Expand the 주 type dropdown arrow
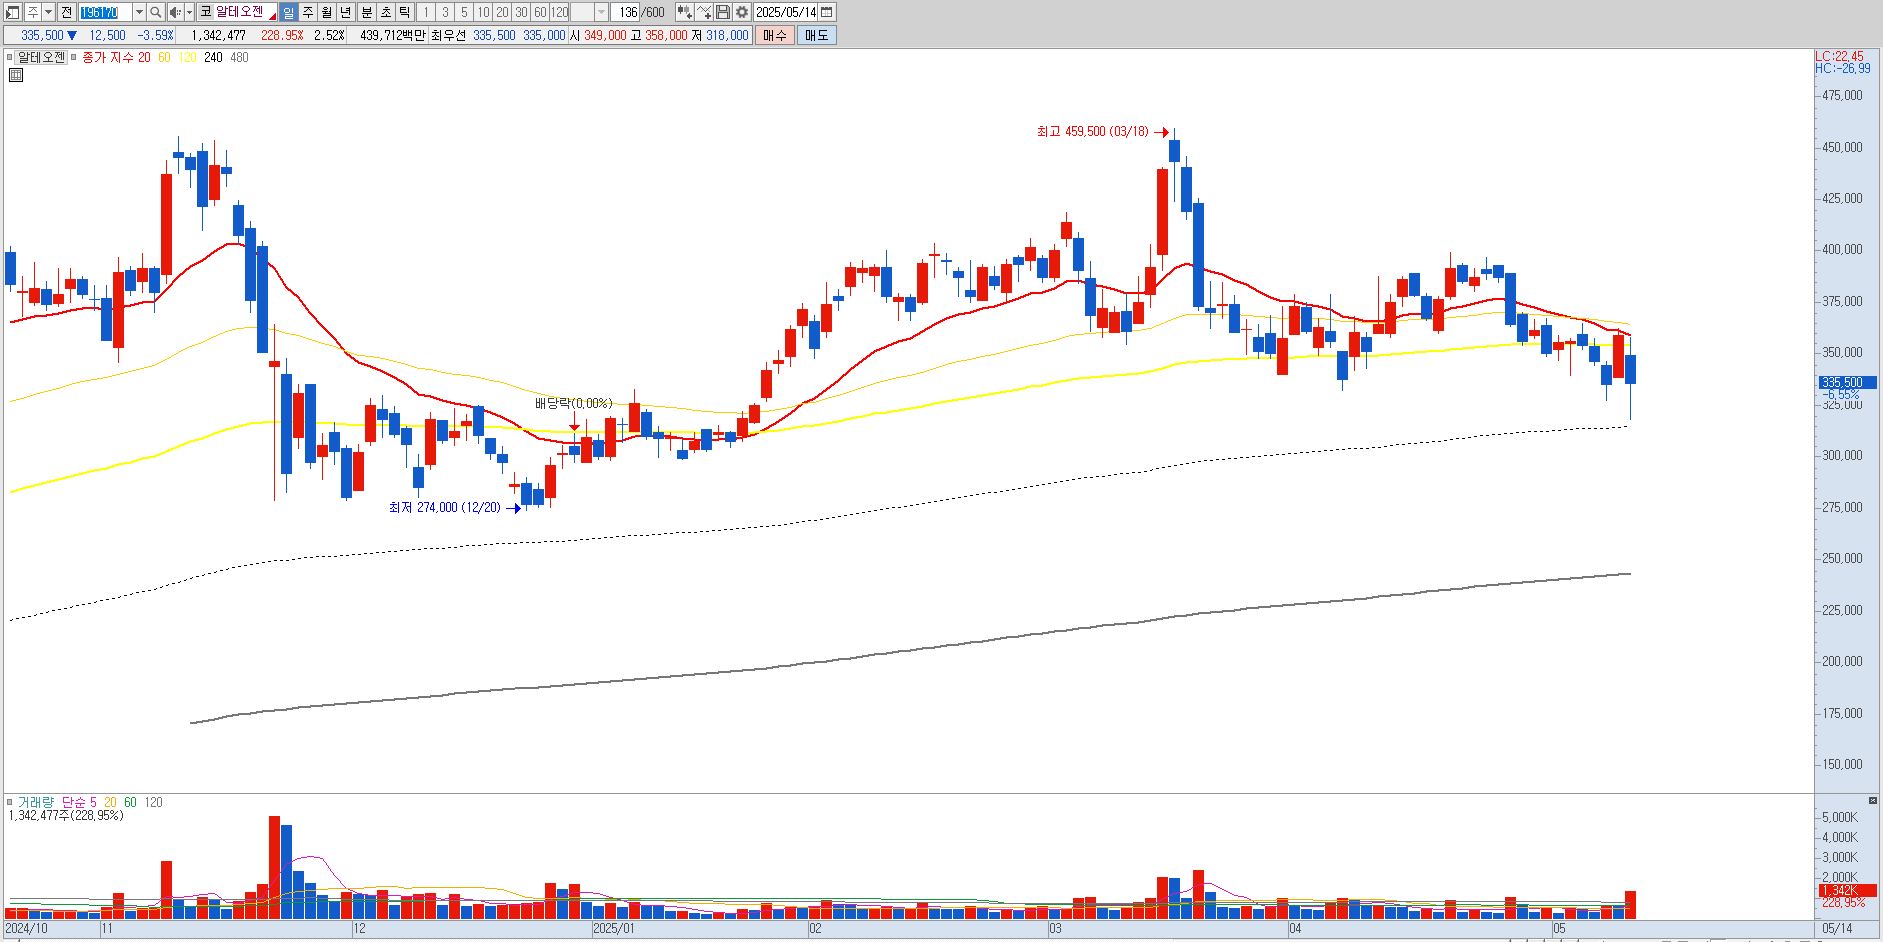 coord(48,12)
